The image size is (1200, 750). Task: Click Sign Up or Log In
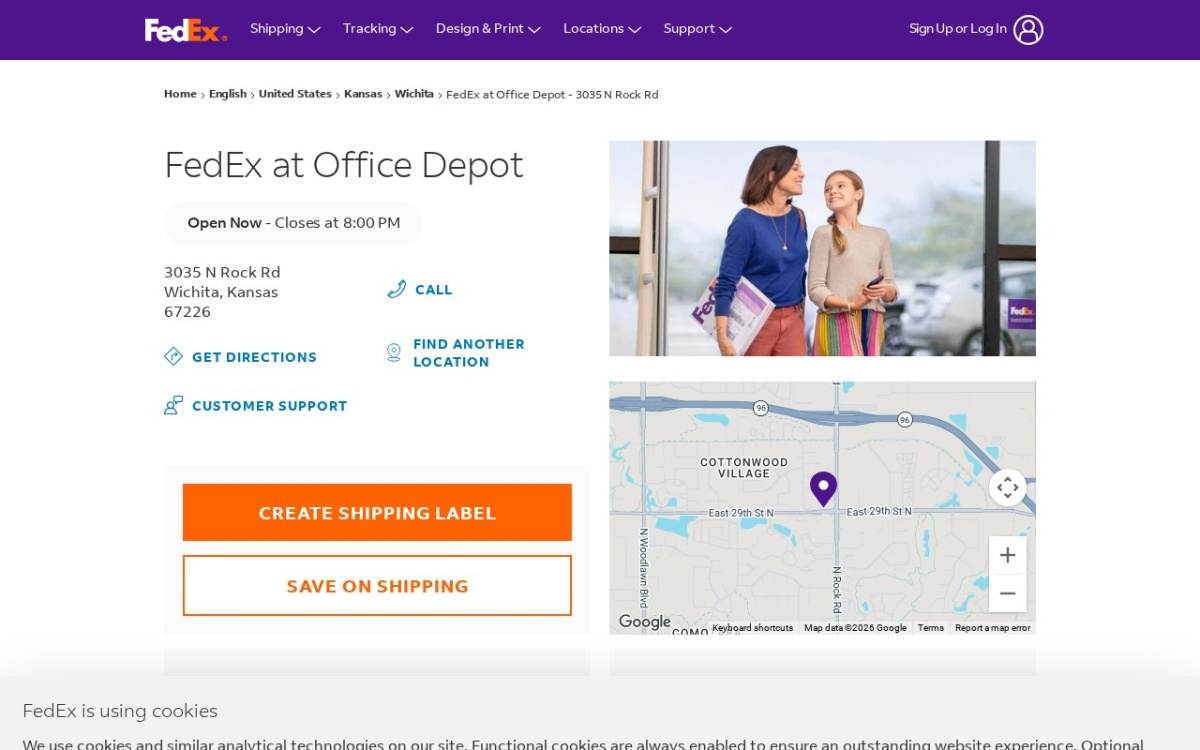click(958, 29)
